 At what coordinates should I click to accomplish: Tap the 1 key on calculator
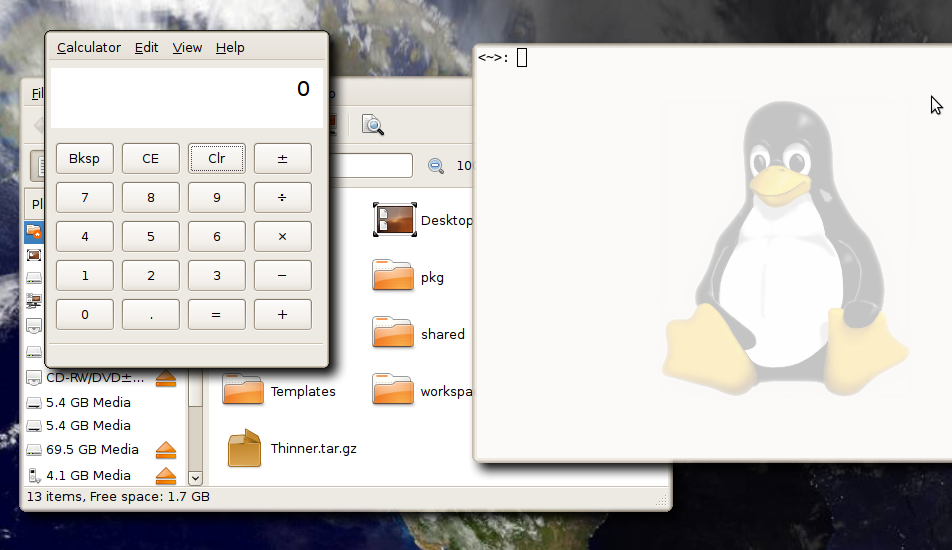[x=84, y=275]
